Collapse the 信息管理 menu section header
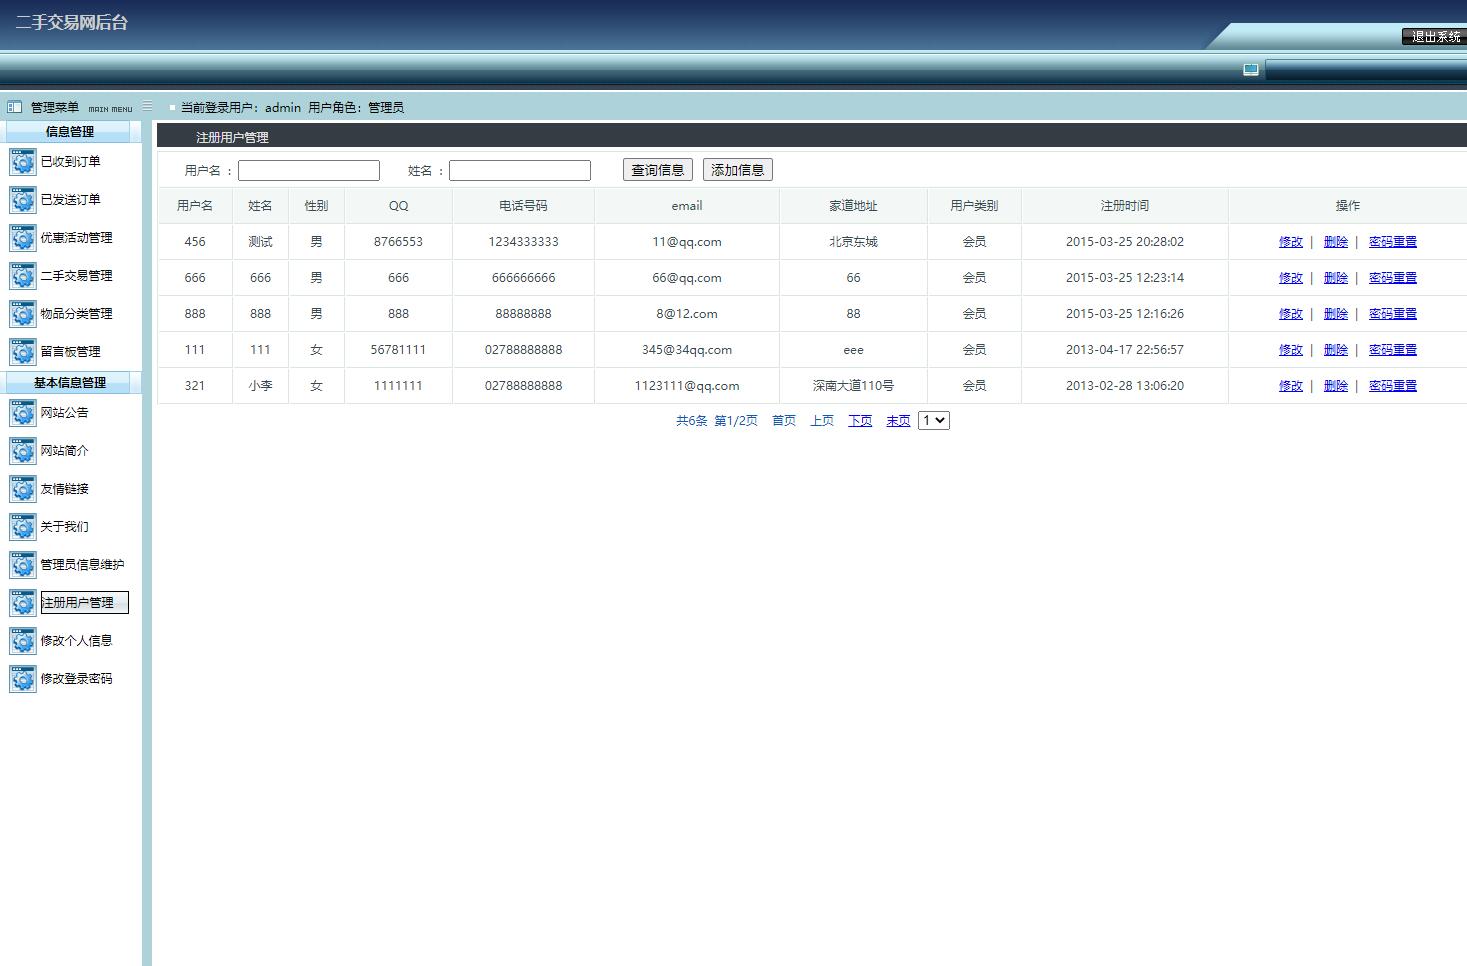 [70, 132]
